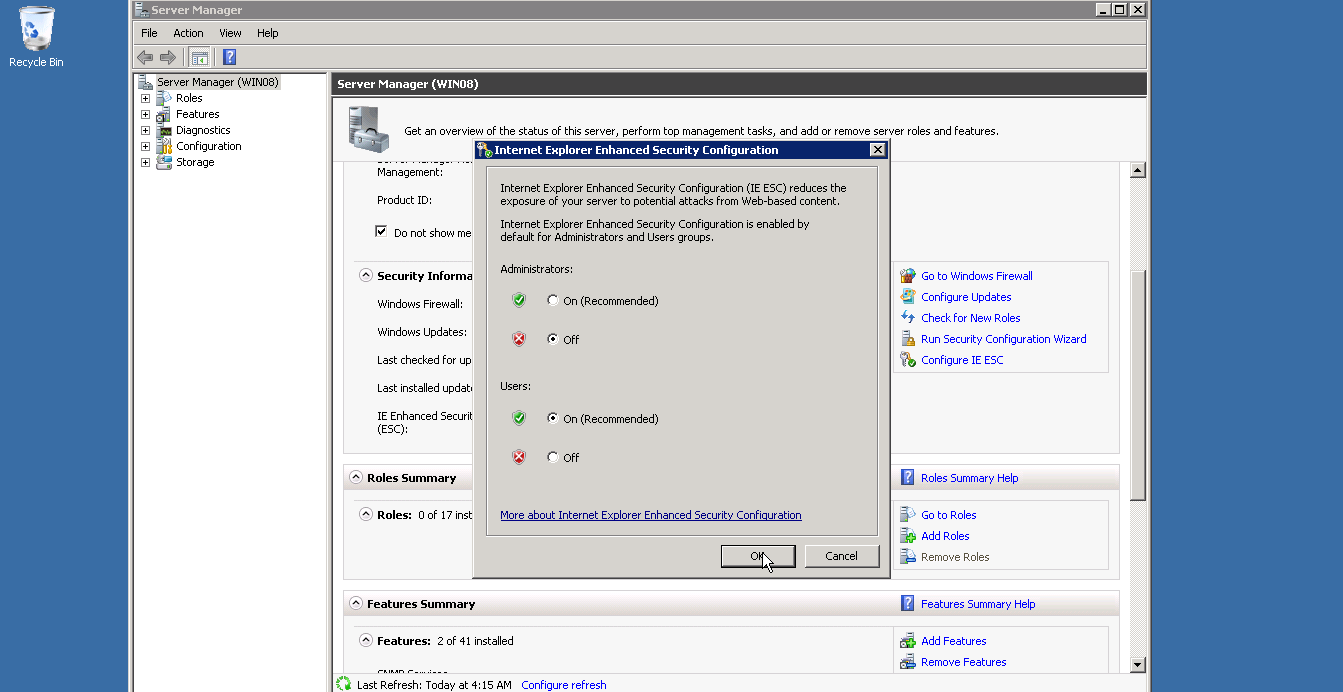Click the Forward arrow toolbar icon
Viewport: 1343px width, 692px height.
(x=168, y=57)
